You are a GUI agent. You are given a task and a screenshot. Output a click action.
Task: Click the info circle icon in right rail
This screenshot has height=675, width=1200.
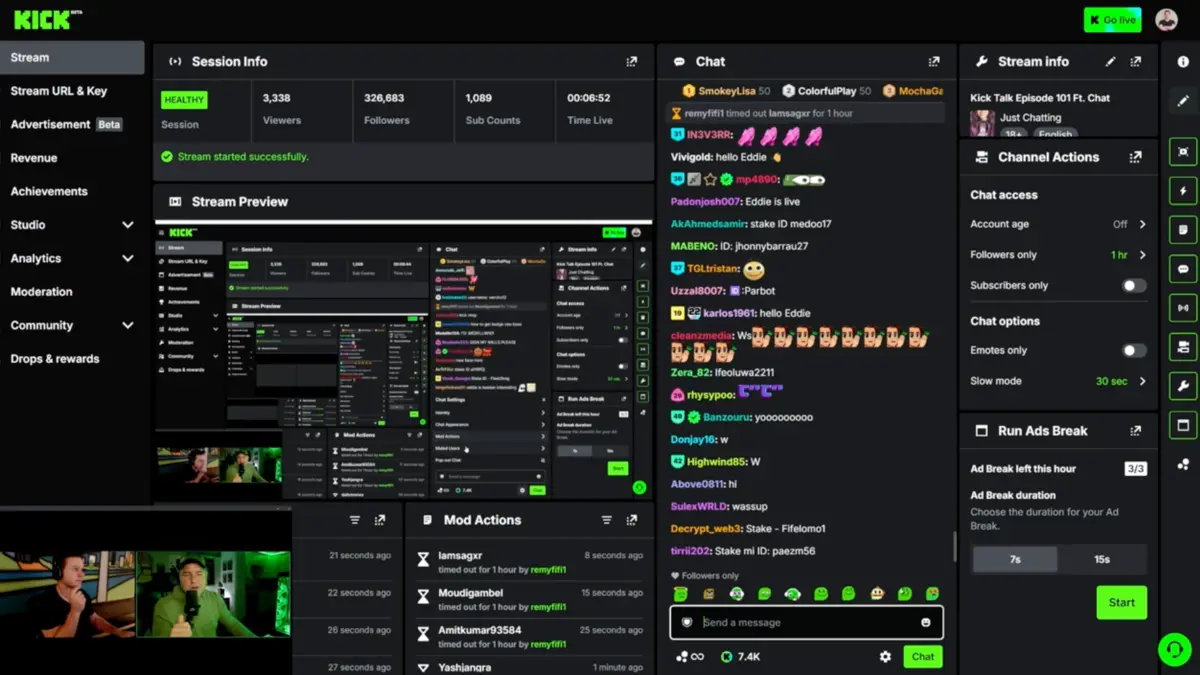(x=1183, y=62)
